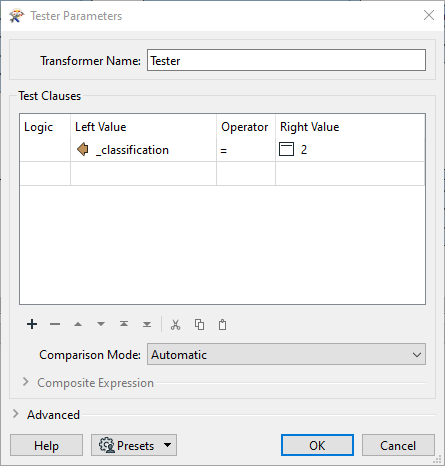
Task: Cut clause with scissors icon
Action: 176,324
